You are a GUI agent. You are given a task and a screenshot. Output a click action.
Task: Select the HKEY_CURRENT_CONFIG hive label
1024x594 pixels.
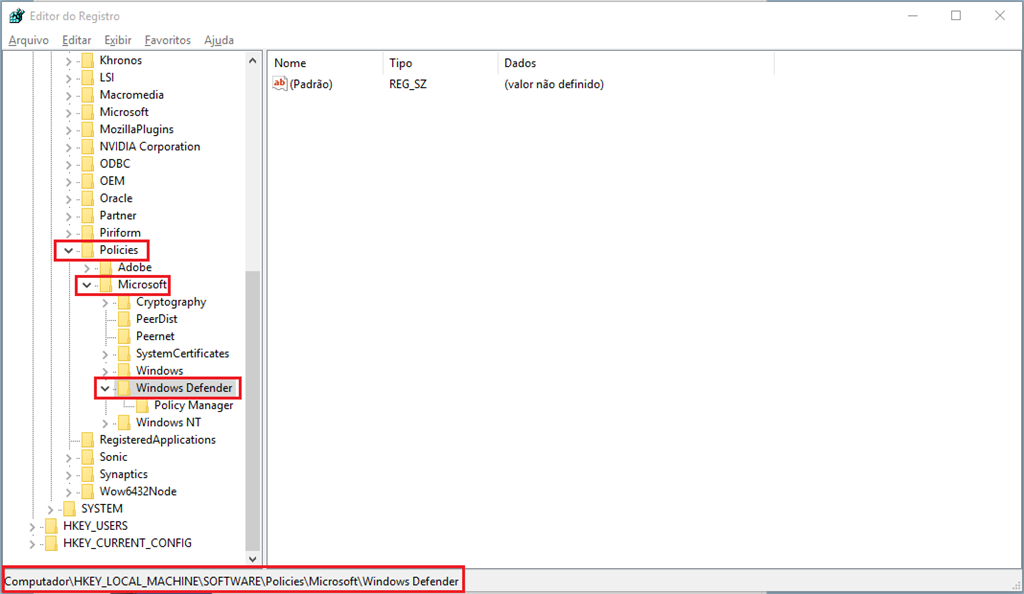pyautogui.click(x=127, y=543)
